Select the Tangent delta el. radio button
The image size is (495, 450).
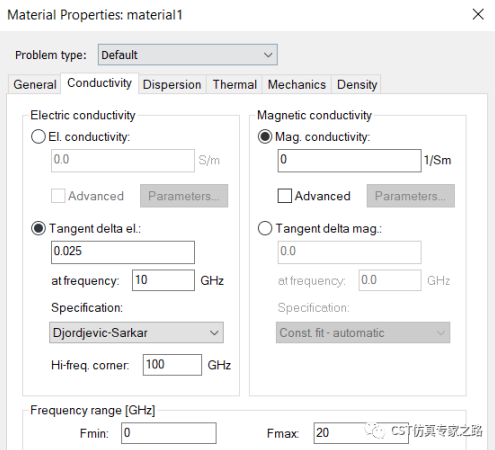pyautogui.click(x=38, y=229)
